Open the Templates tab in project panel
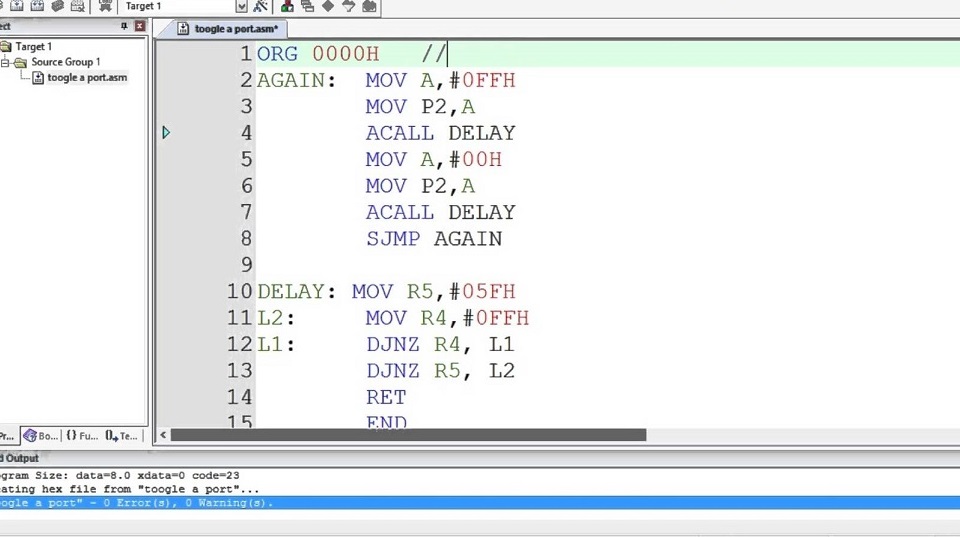The height and width of the screenshot is (537, 960). 121,436
